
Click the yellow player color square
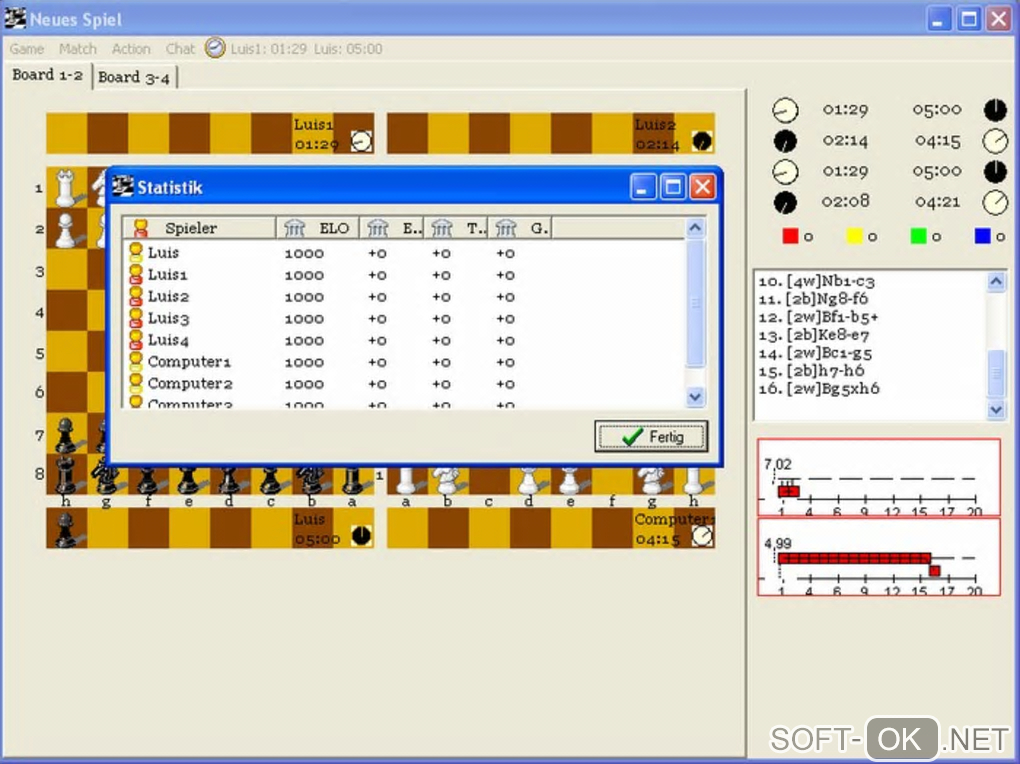pyautogui.click(x=853, y=236)
